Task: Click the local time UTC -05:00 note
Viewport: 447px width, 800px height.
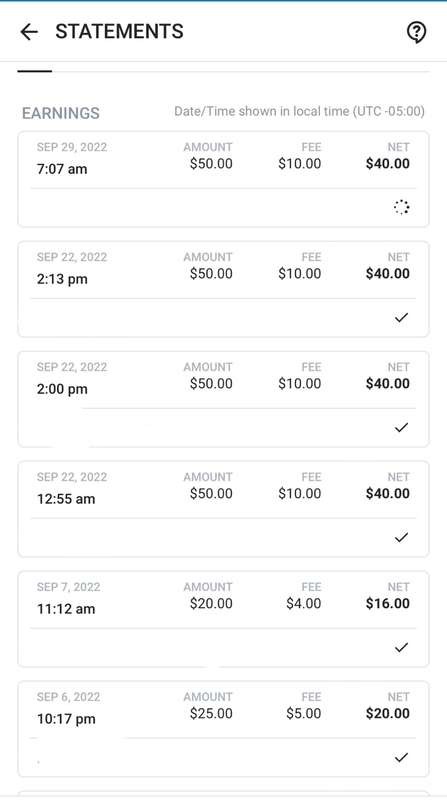Action: 300,111
